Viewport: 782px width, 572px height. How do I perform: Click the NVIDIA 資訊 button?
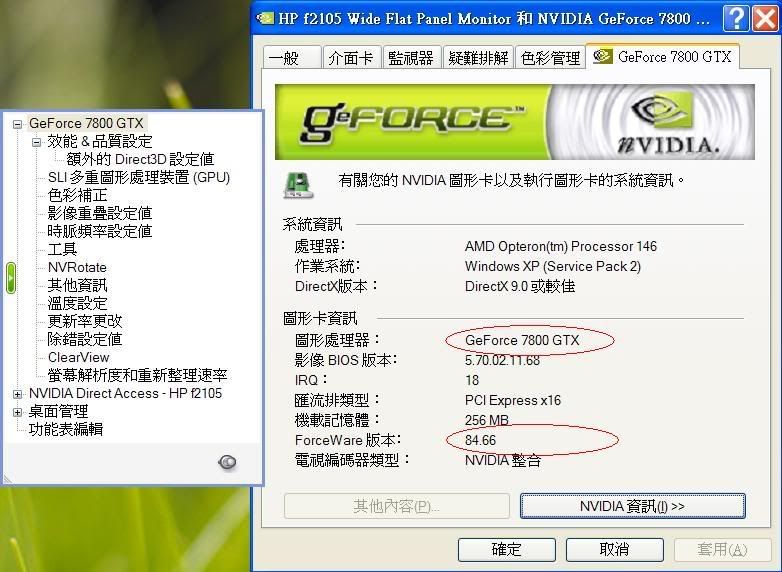click(632, 506)
